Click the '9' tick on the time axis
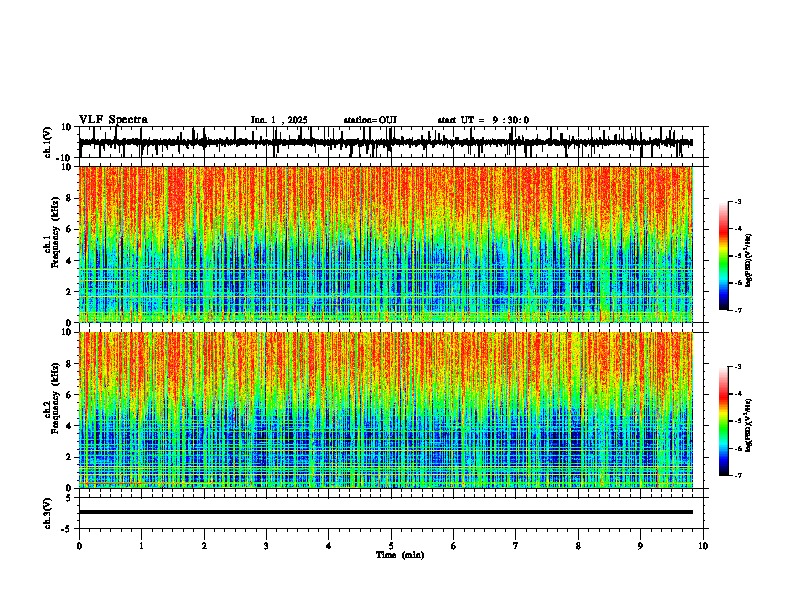792x612 pixels. click(640, 545)
